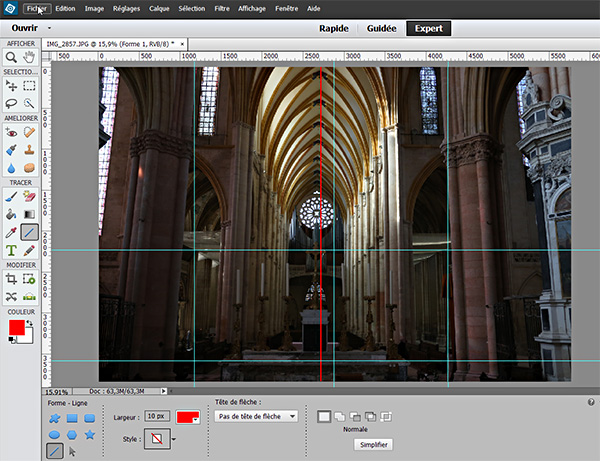The height and width of the screenshot is (461, 600).
Task: Enable intersect shape areas mode
Action: [x=370, y=417]
